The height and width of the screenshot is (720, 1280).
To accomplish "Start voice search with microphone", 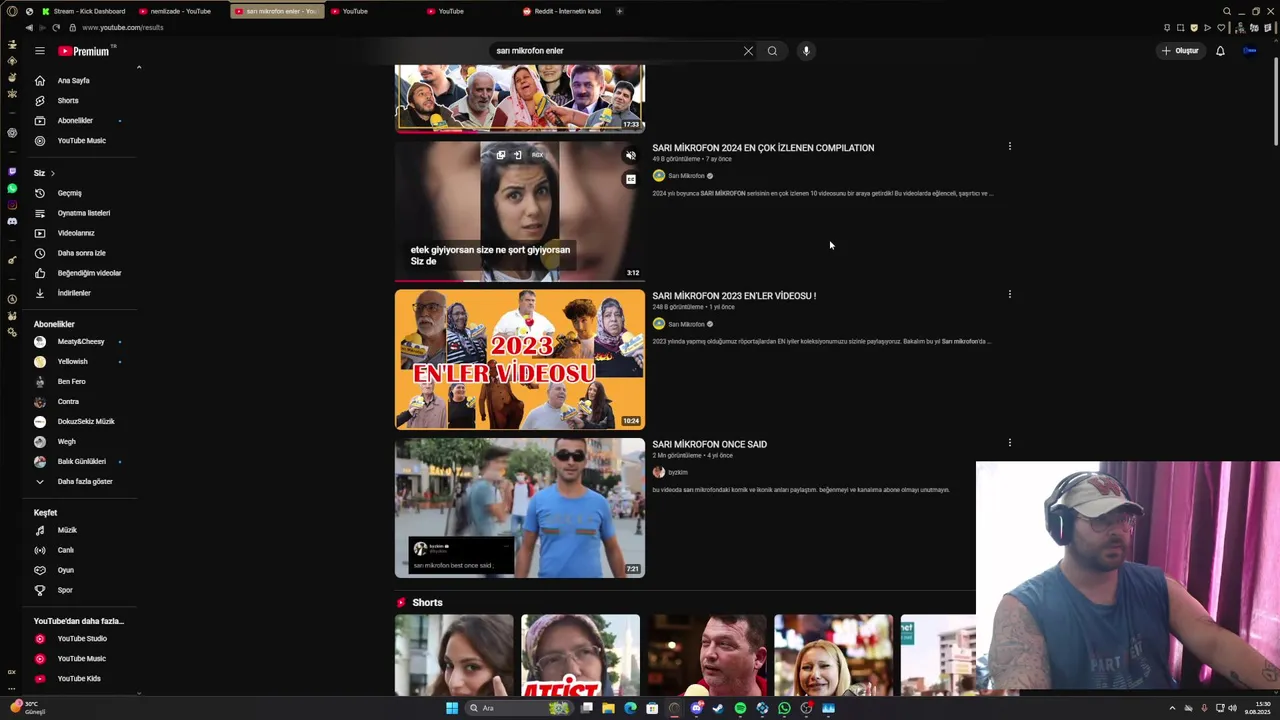I will pyautogui.click(x=806, y=51).
